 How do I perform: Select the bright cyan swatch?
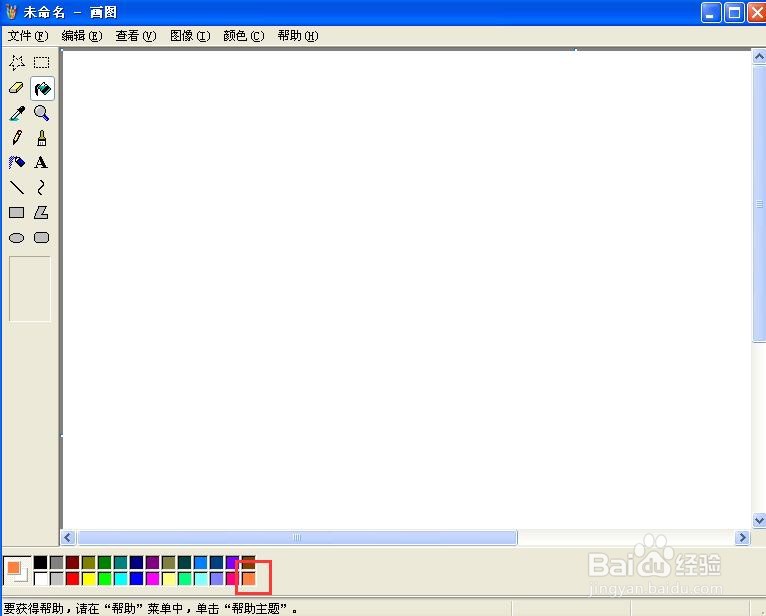click(121, 579)
